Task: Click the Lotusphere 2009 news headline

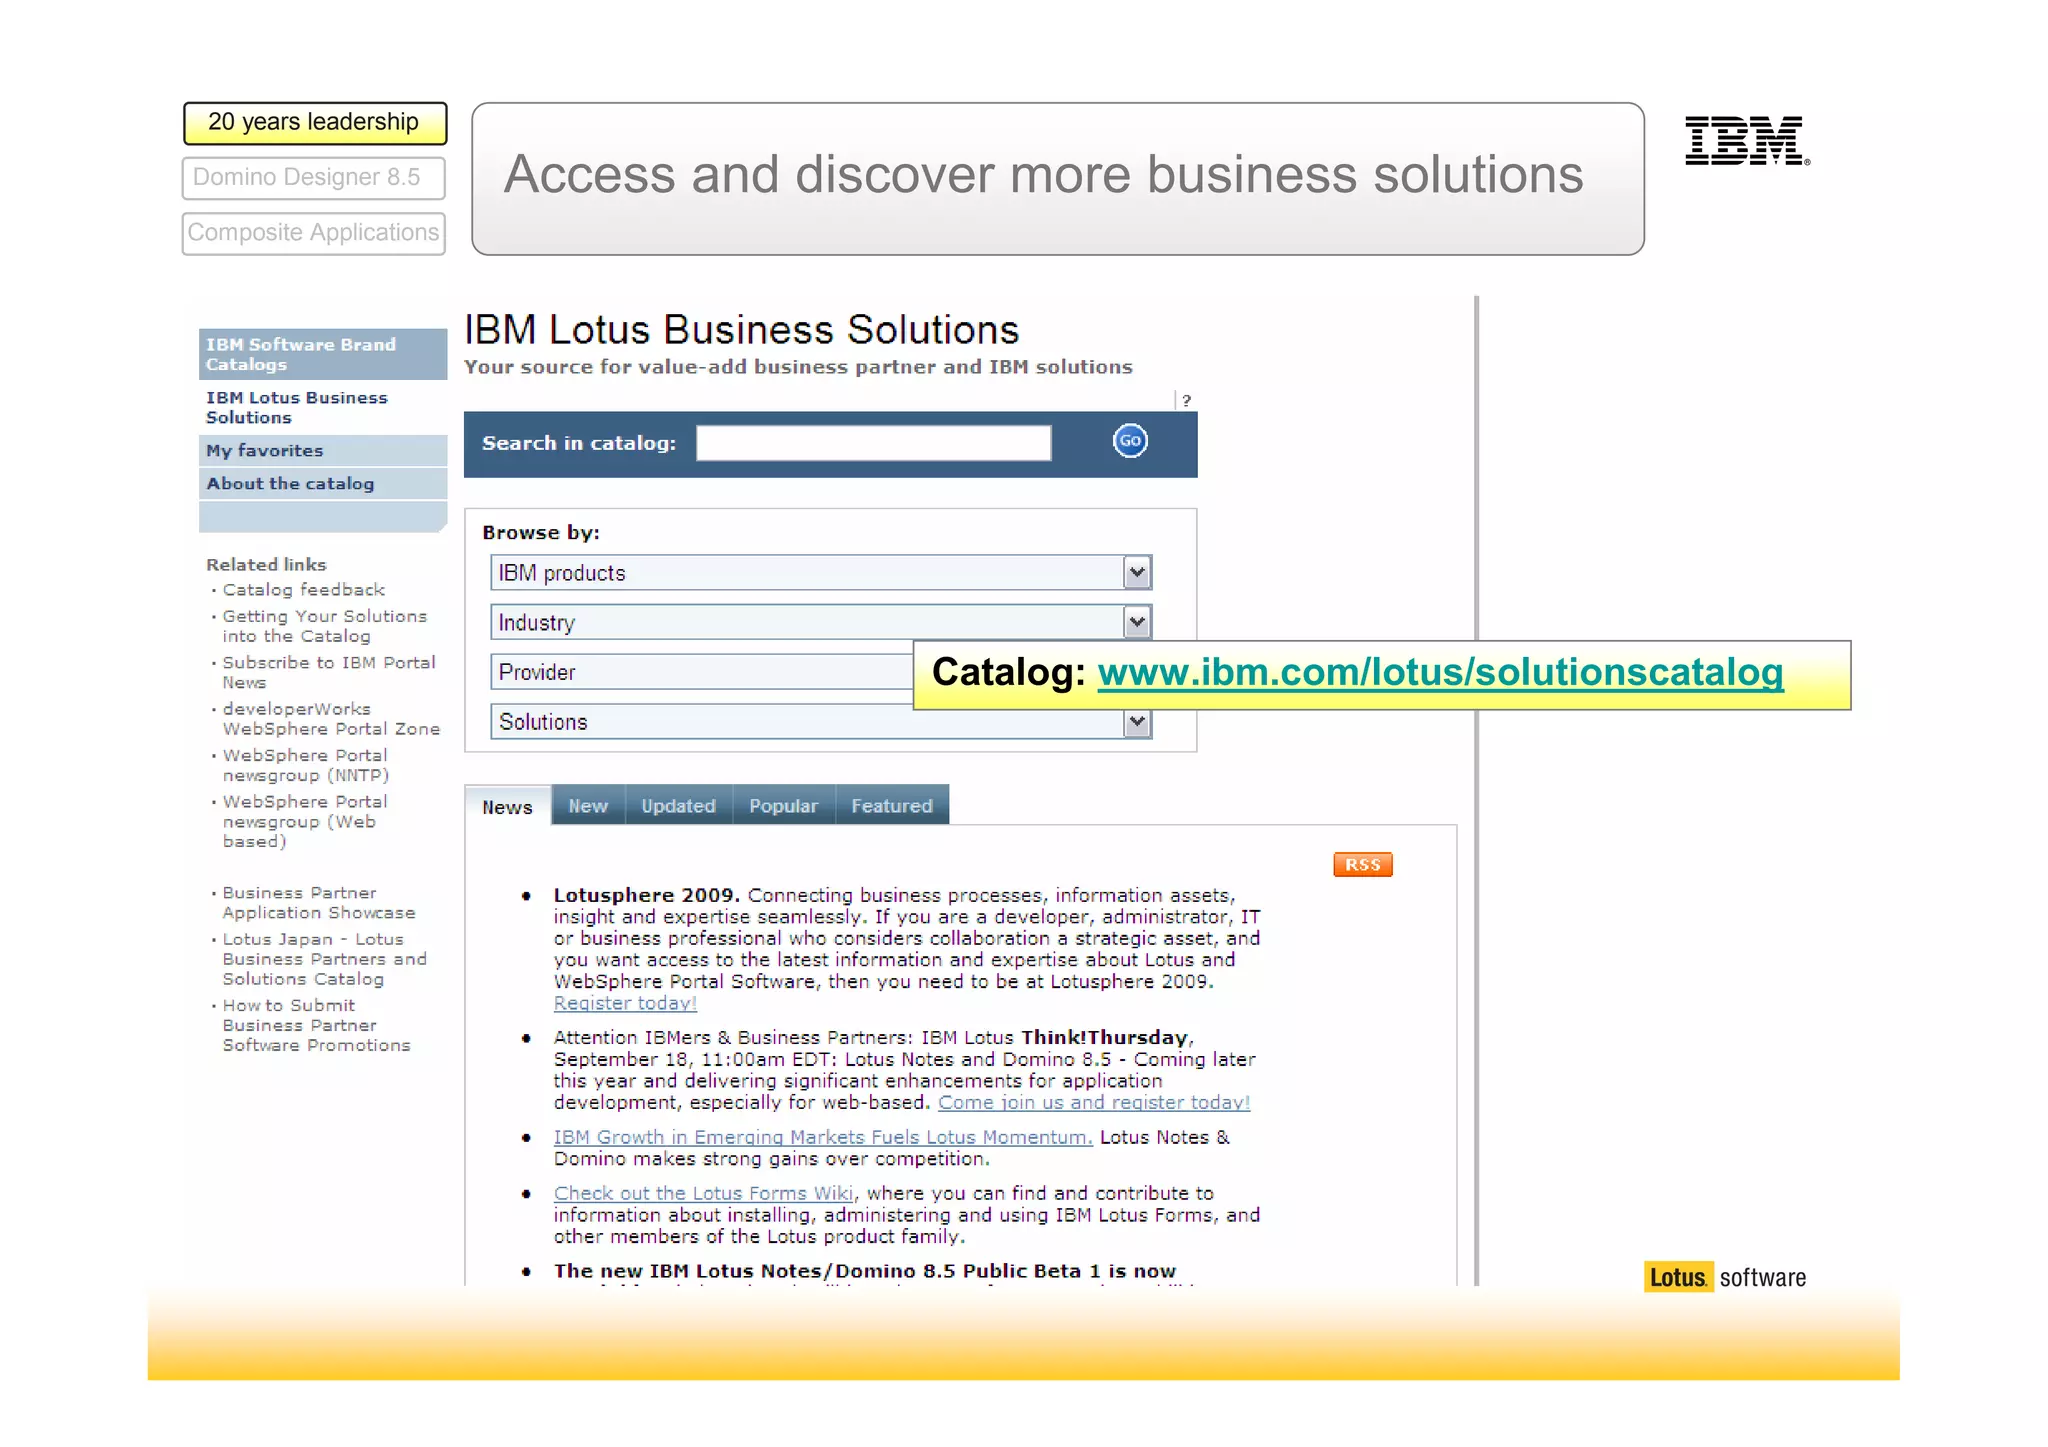Action: pos(646,895)
